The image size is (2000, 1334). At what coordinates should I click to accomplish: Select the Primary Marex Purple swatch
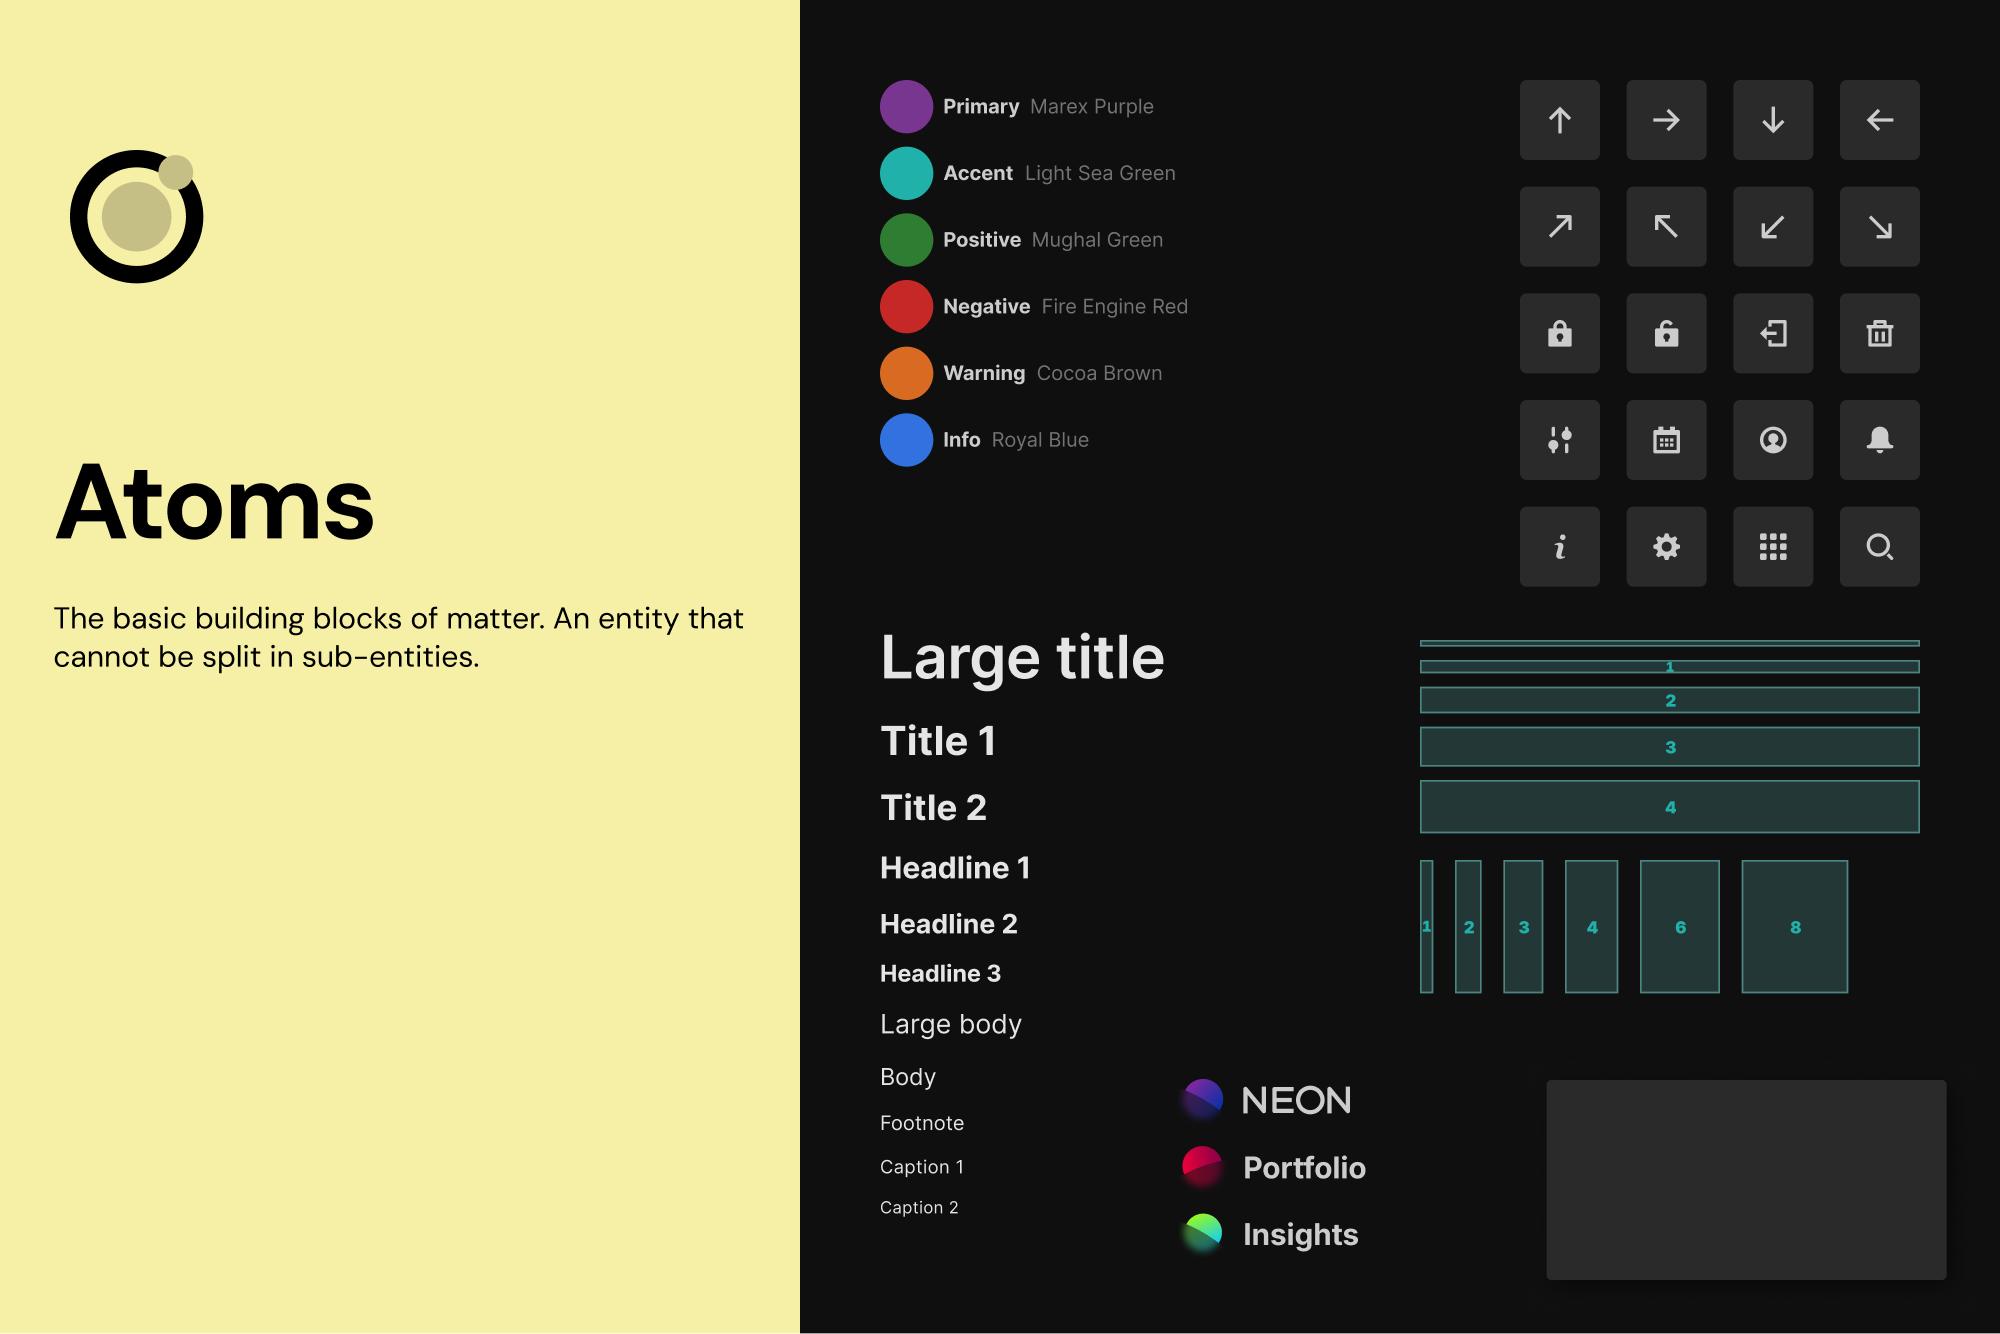click(906, 107)
